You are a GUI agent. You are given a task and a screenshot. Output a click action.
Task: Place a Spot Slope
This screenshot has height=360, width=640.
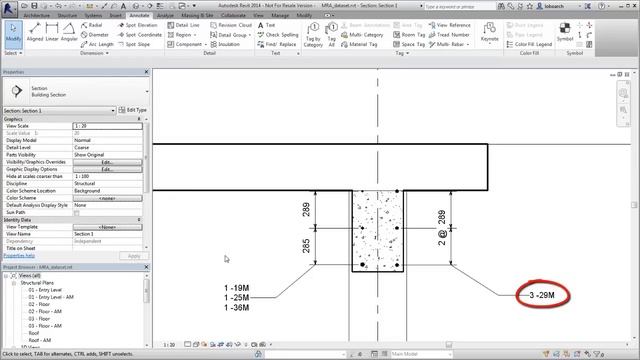pyautogui.click(x=134, y=44)
